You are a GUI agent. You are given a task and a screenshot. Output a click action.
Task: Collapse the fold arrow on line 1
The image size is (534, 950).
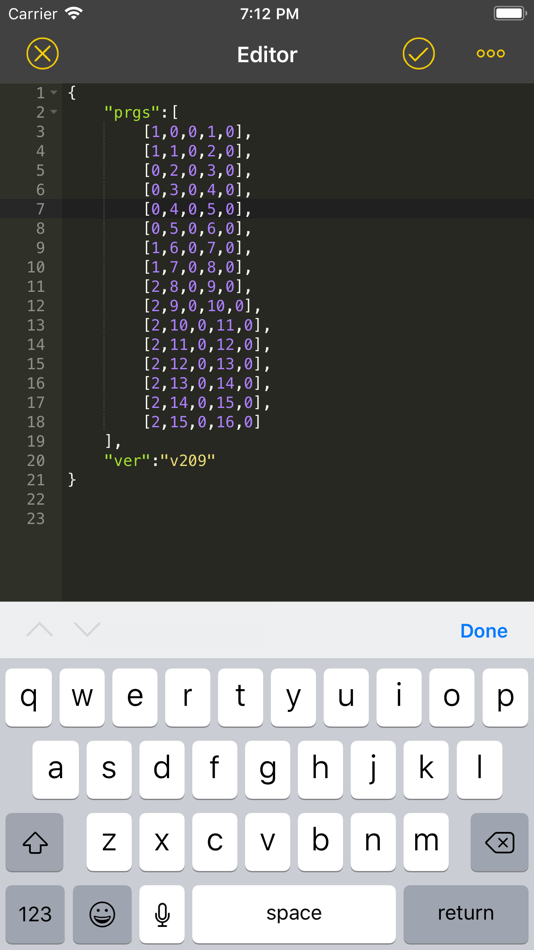point(54,93)
